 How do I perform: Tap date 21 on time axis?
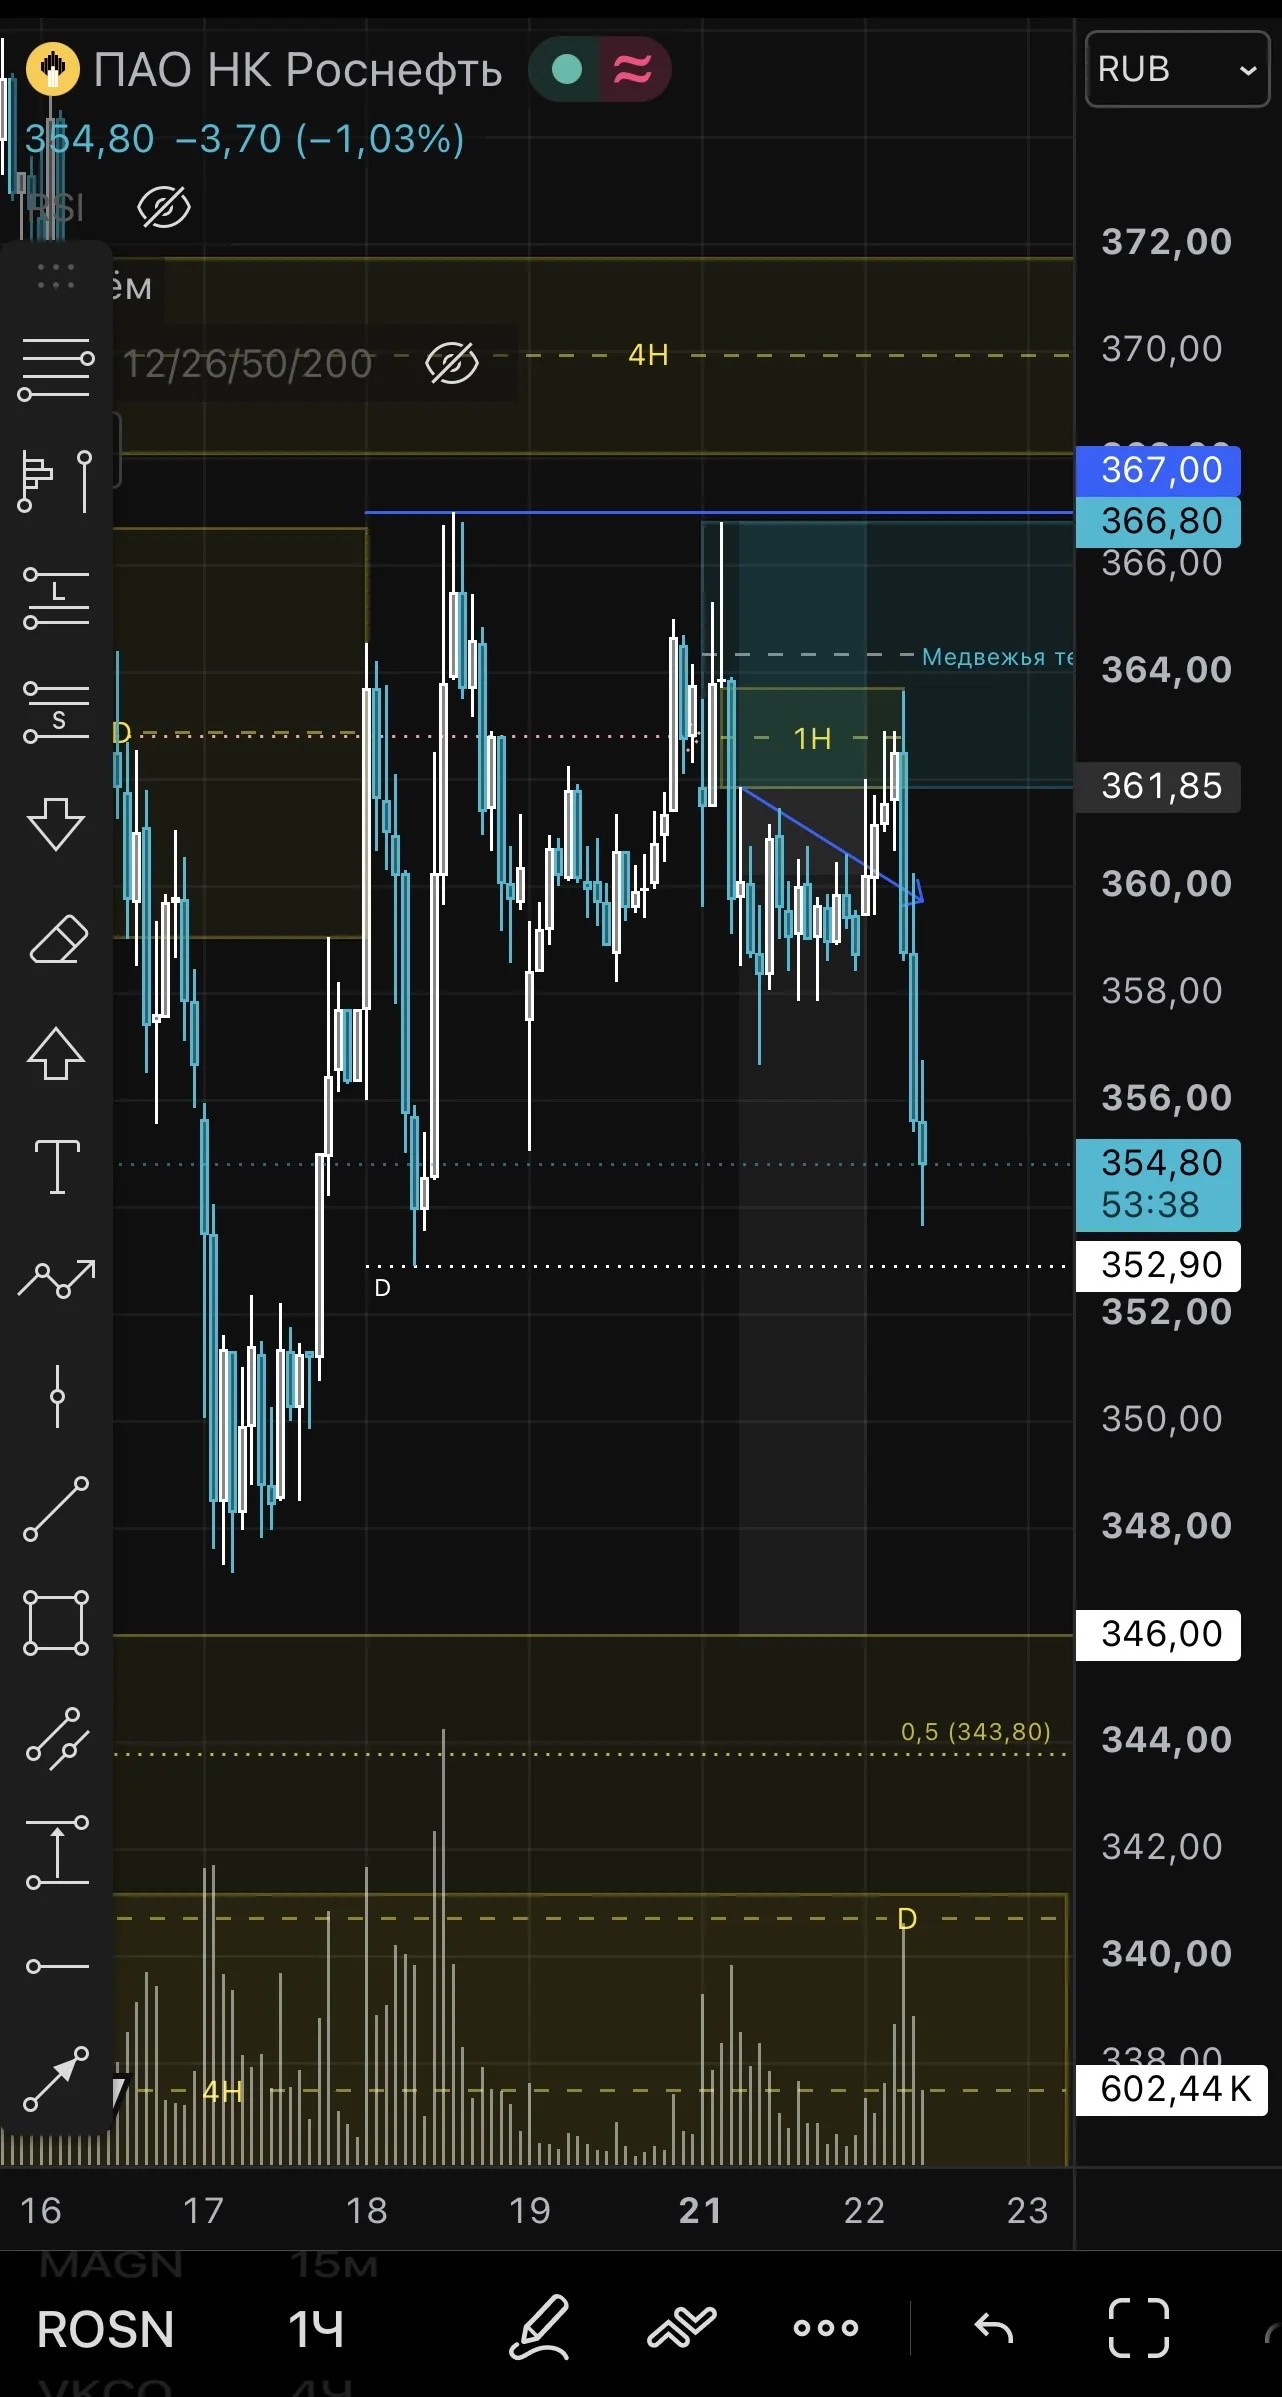click(x=700, y=2210)
